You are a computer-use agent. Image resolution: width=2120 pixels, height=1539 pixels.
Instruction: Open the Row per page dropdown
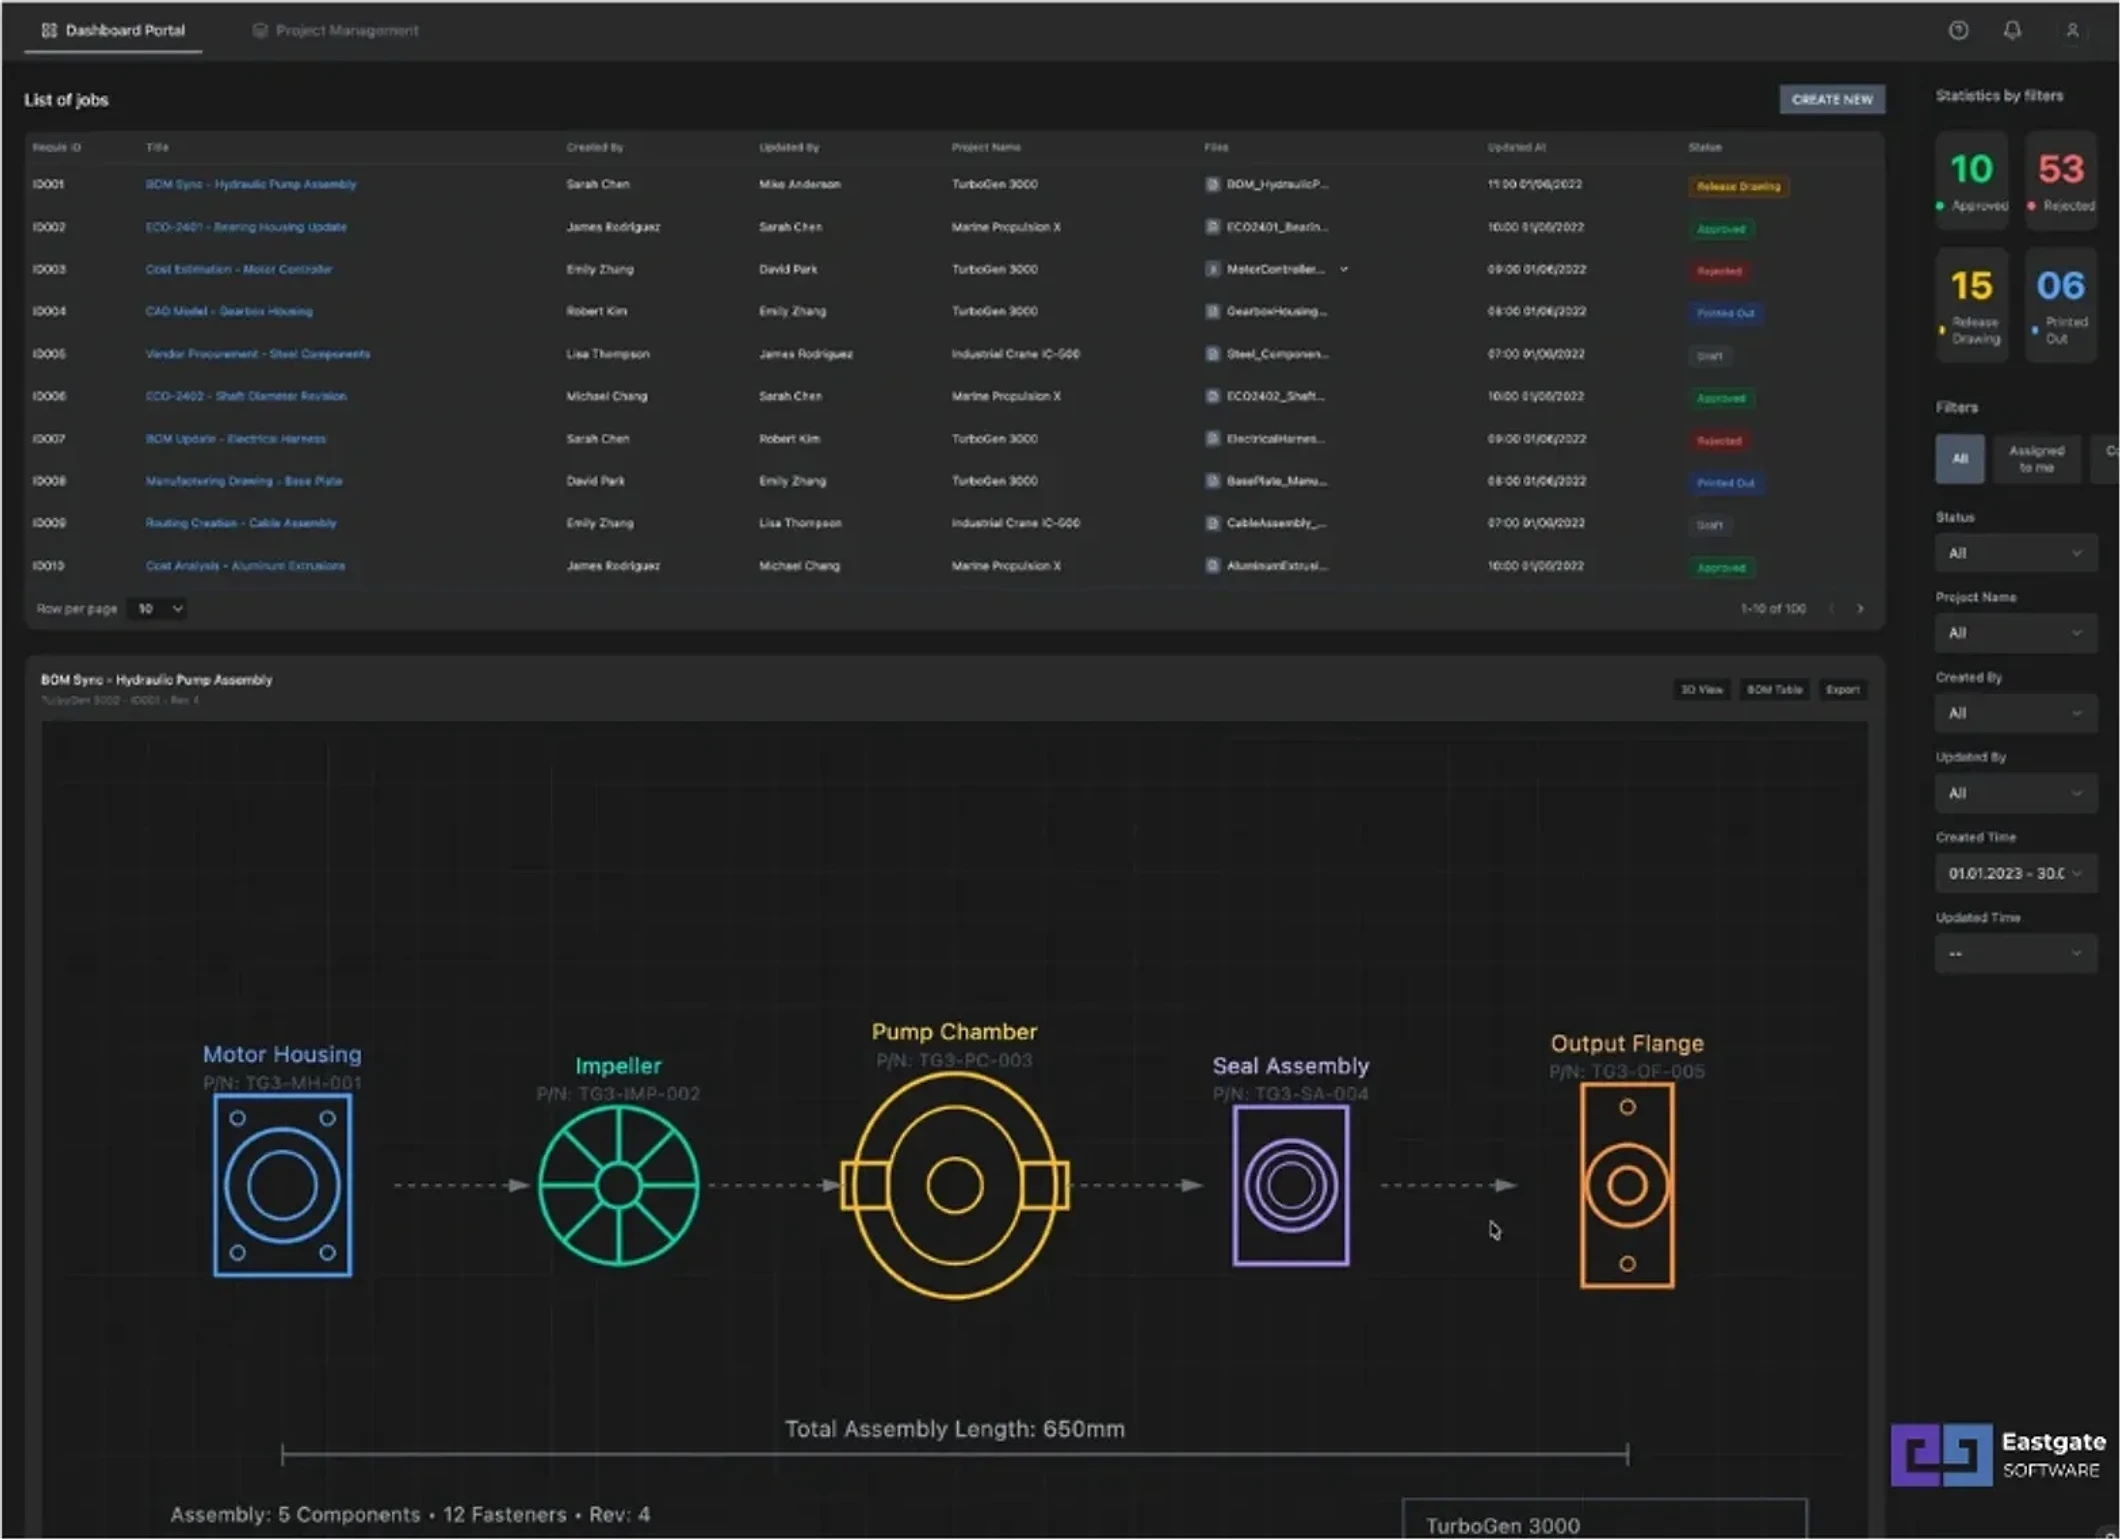click(158, 609)
